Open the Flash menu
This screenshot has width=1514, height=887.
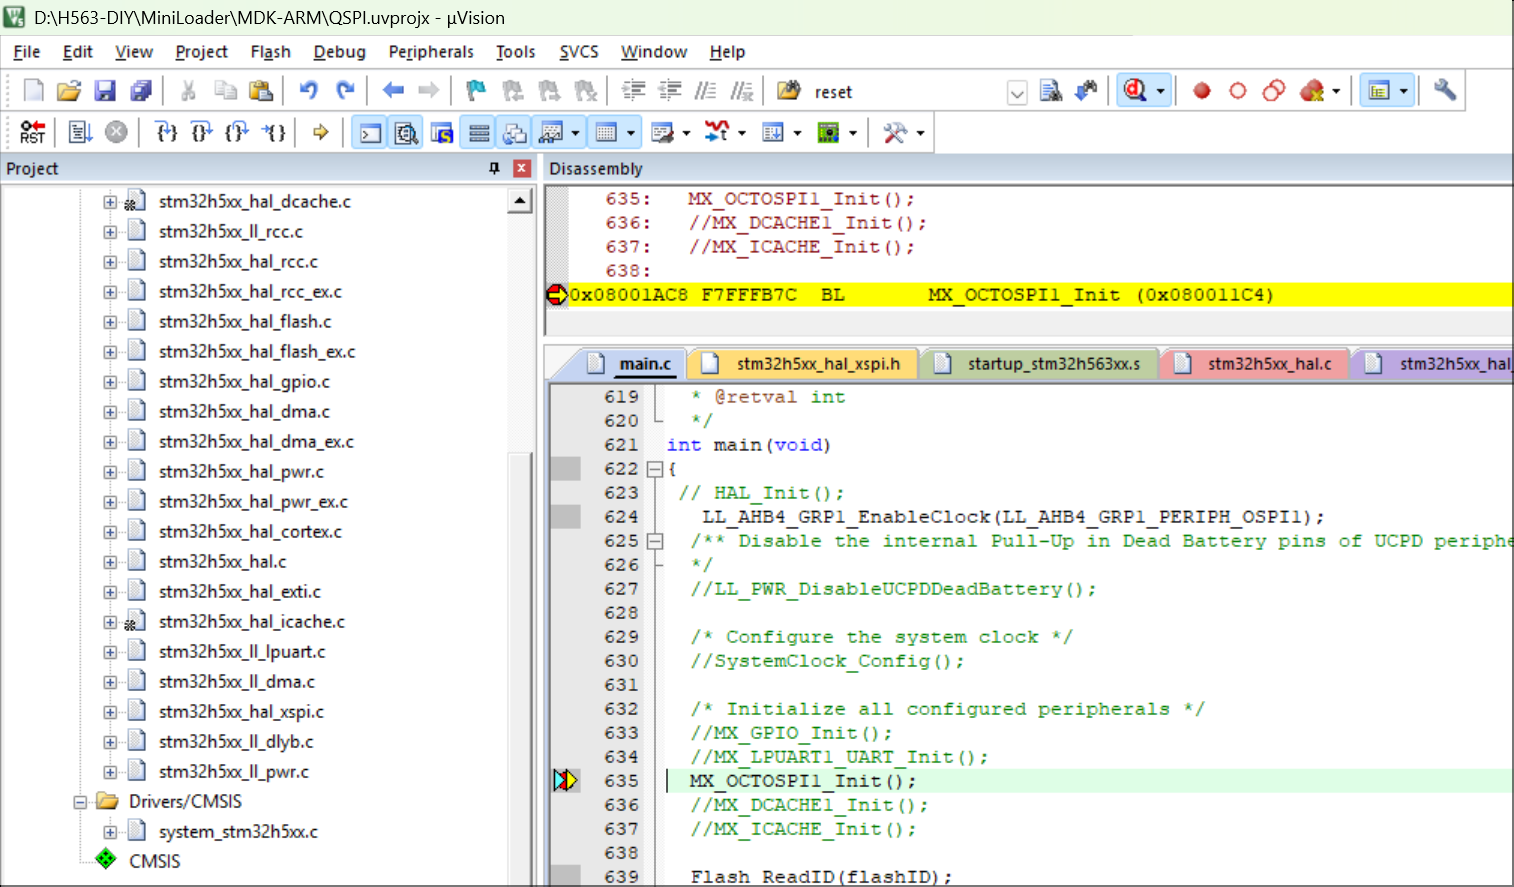click(x=270, y=52)
